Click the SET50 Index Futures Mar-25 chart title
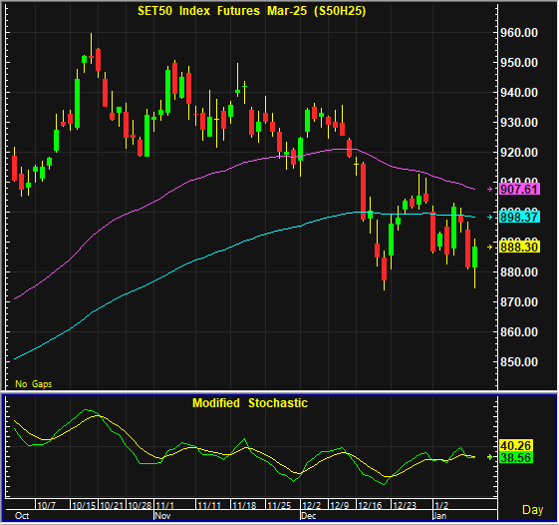This screenshot has height=525, width=559. (252, 11)
